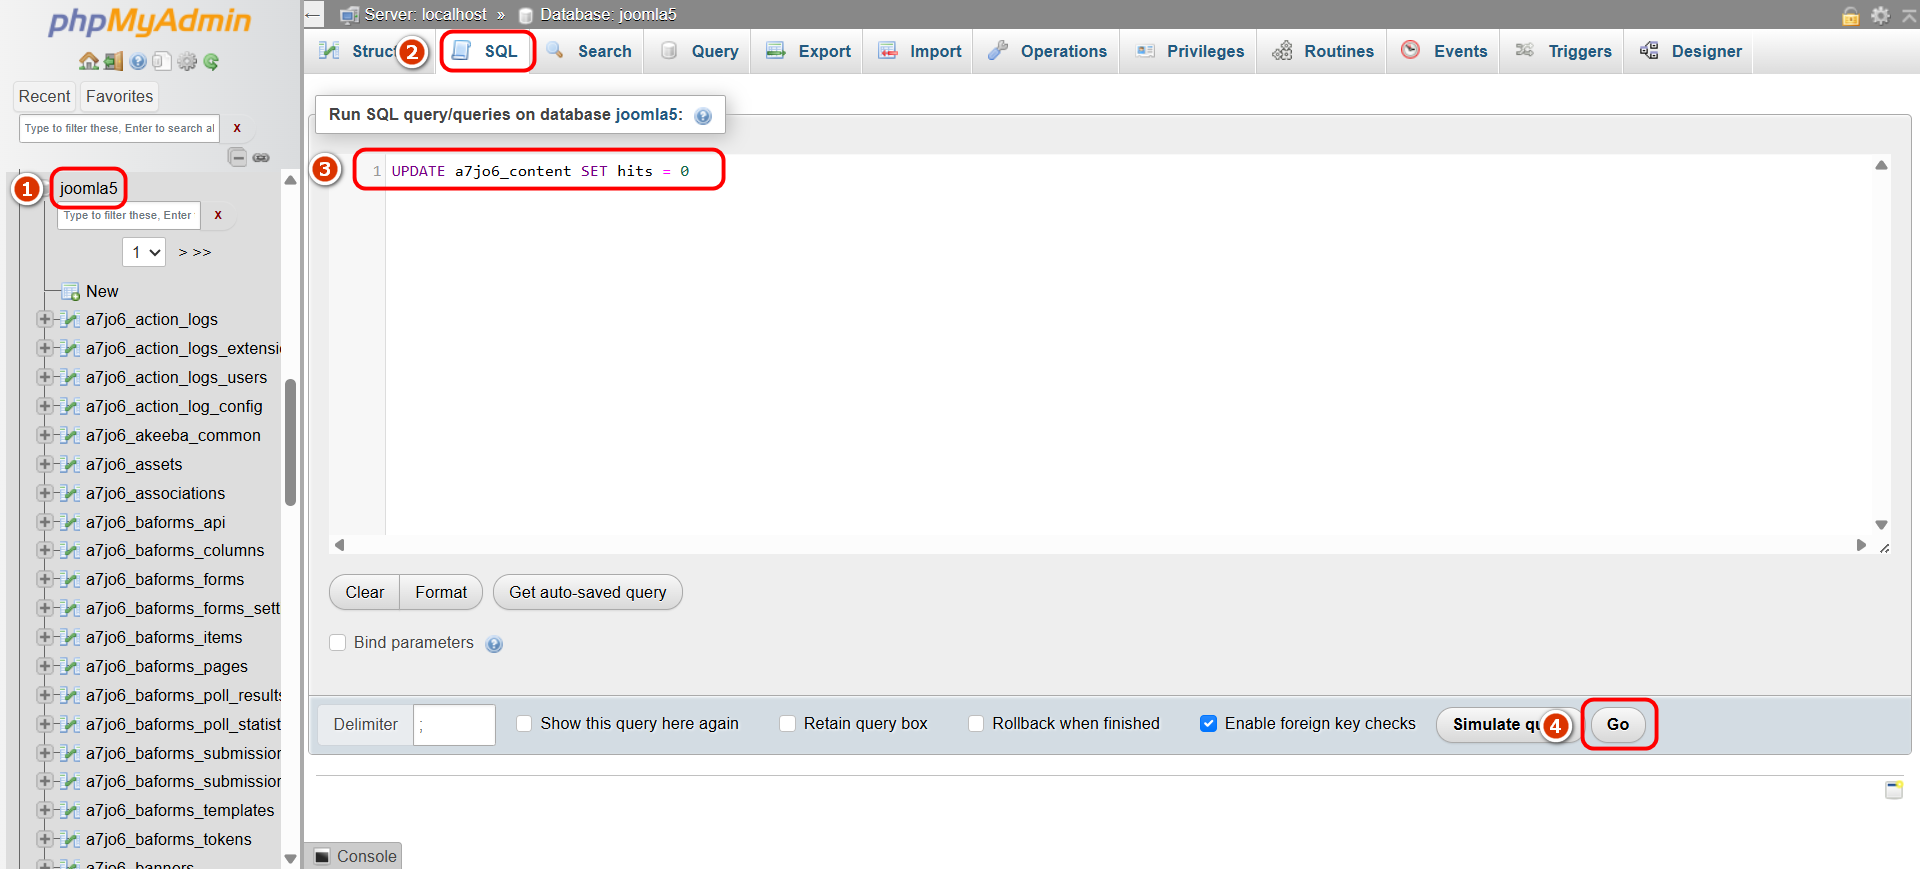Click the log out door icon
Viewport: 1920px width, 869px height.
[x=113, y=62]
